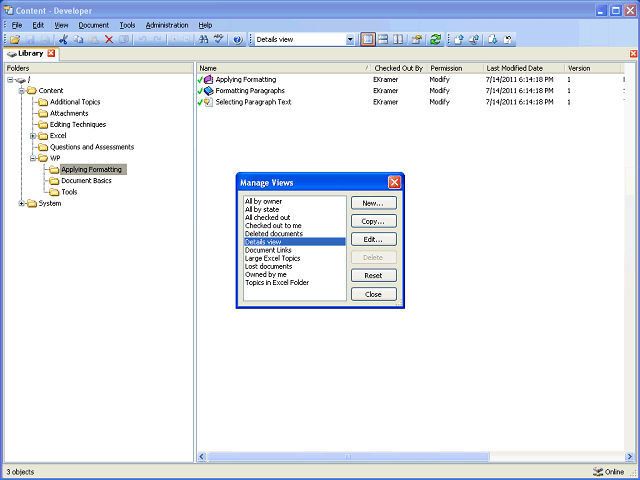Screen dimensions: 640x480
Task: Select 'Checked out to me' view
Action: tap(273, 226)
